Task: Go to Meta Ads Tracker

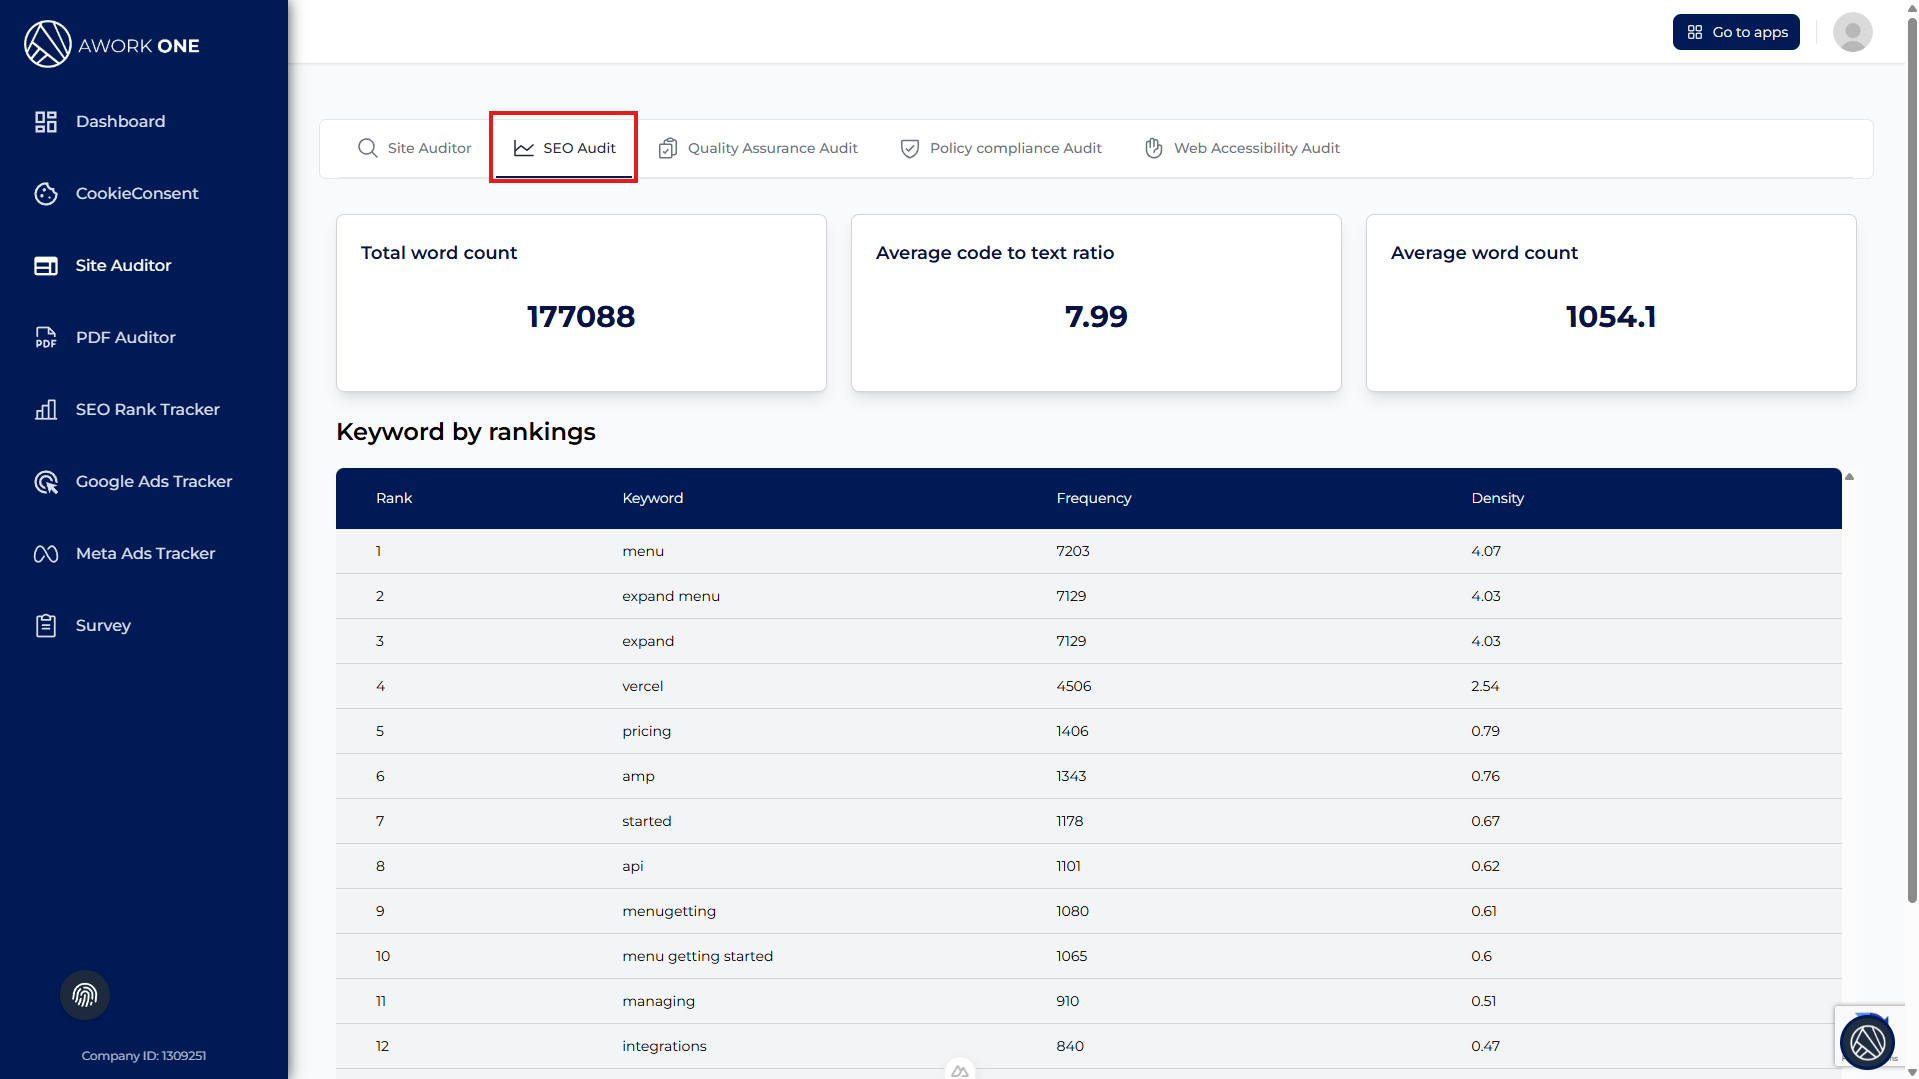Action: [x=145, y=553]
